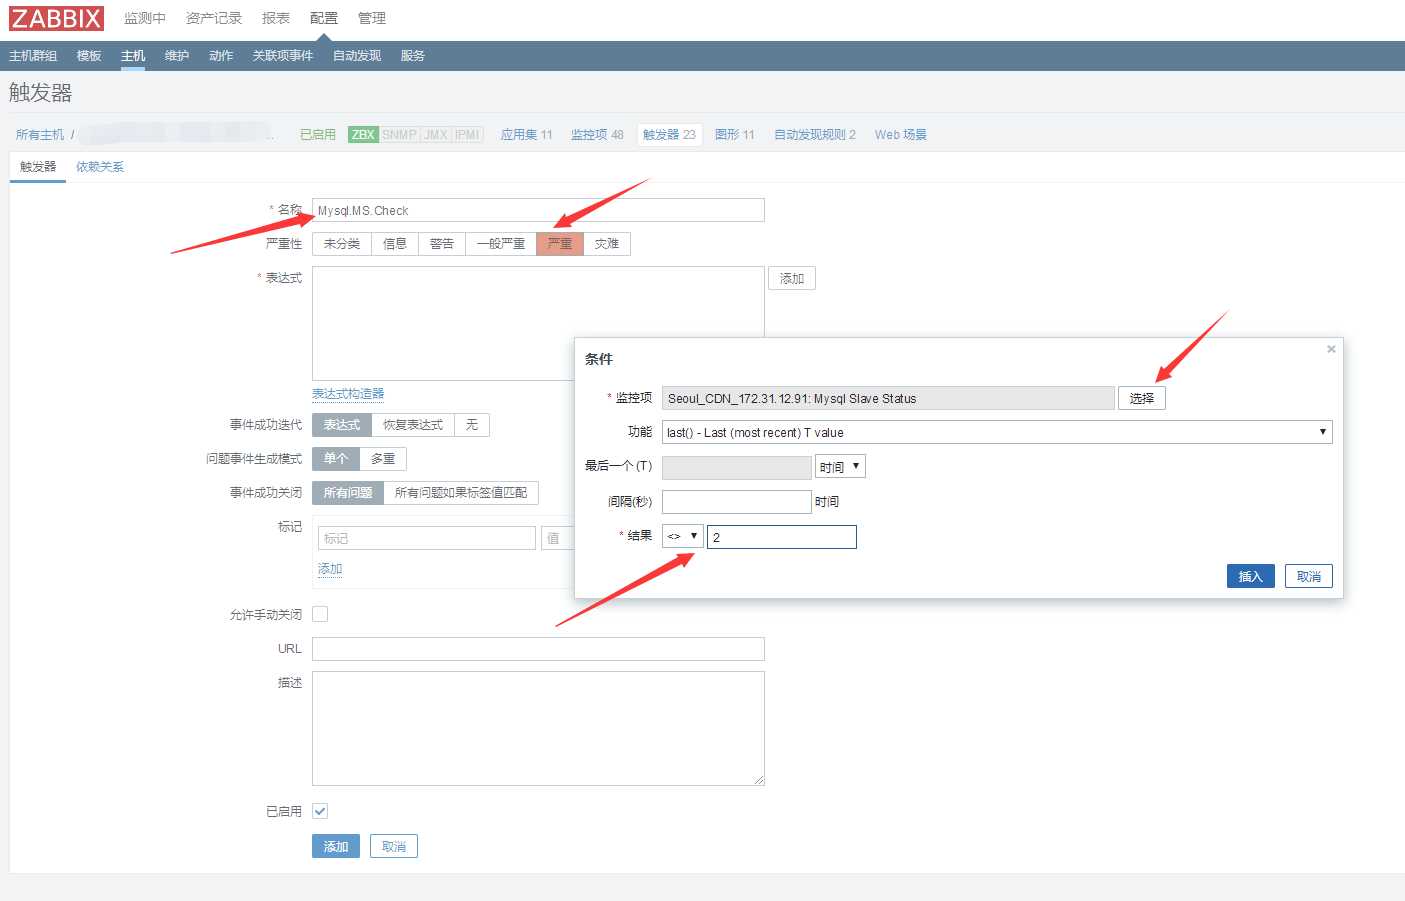Set severity to 一般严重
Viewport: 1405px width, 901px height.
[501, 244]
